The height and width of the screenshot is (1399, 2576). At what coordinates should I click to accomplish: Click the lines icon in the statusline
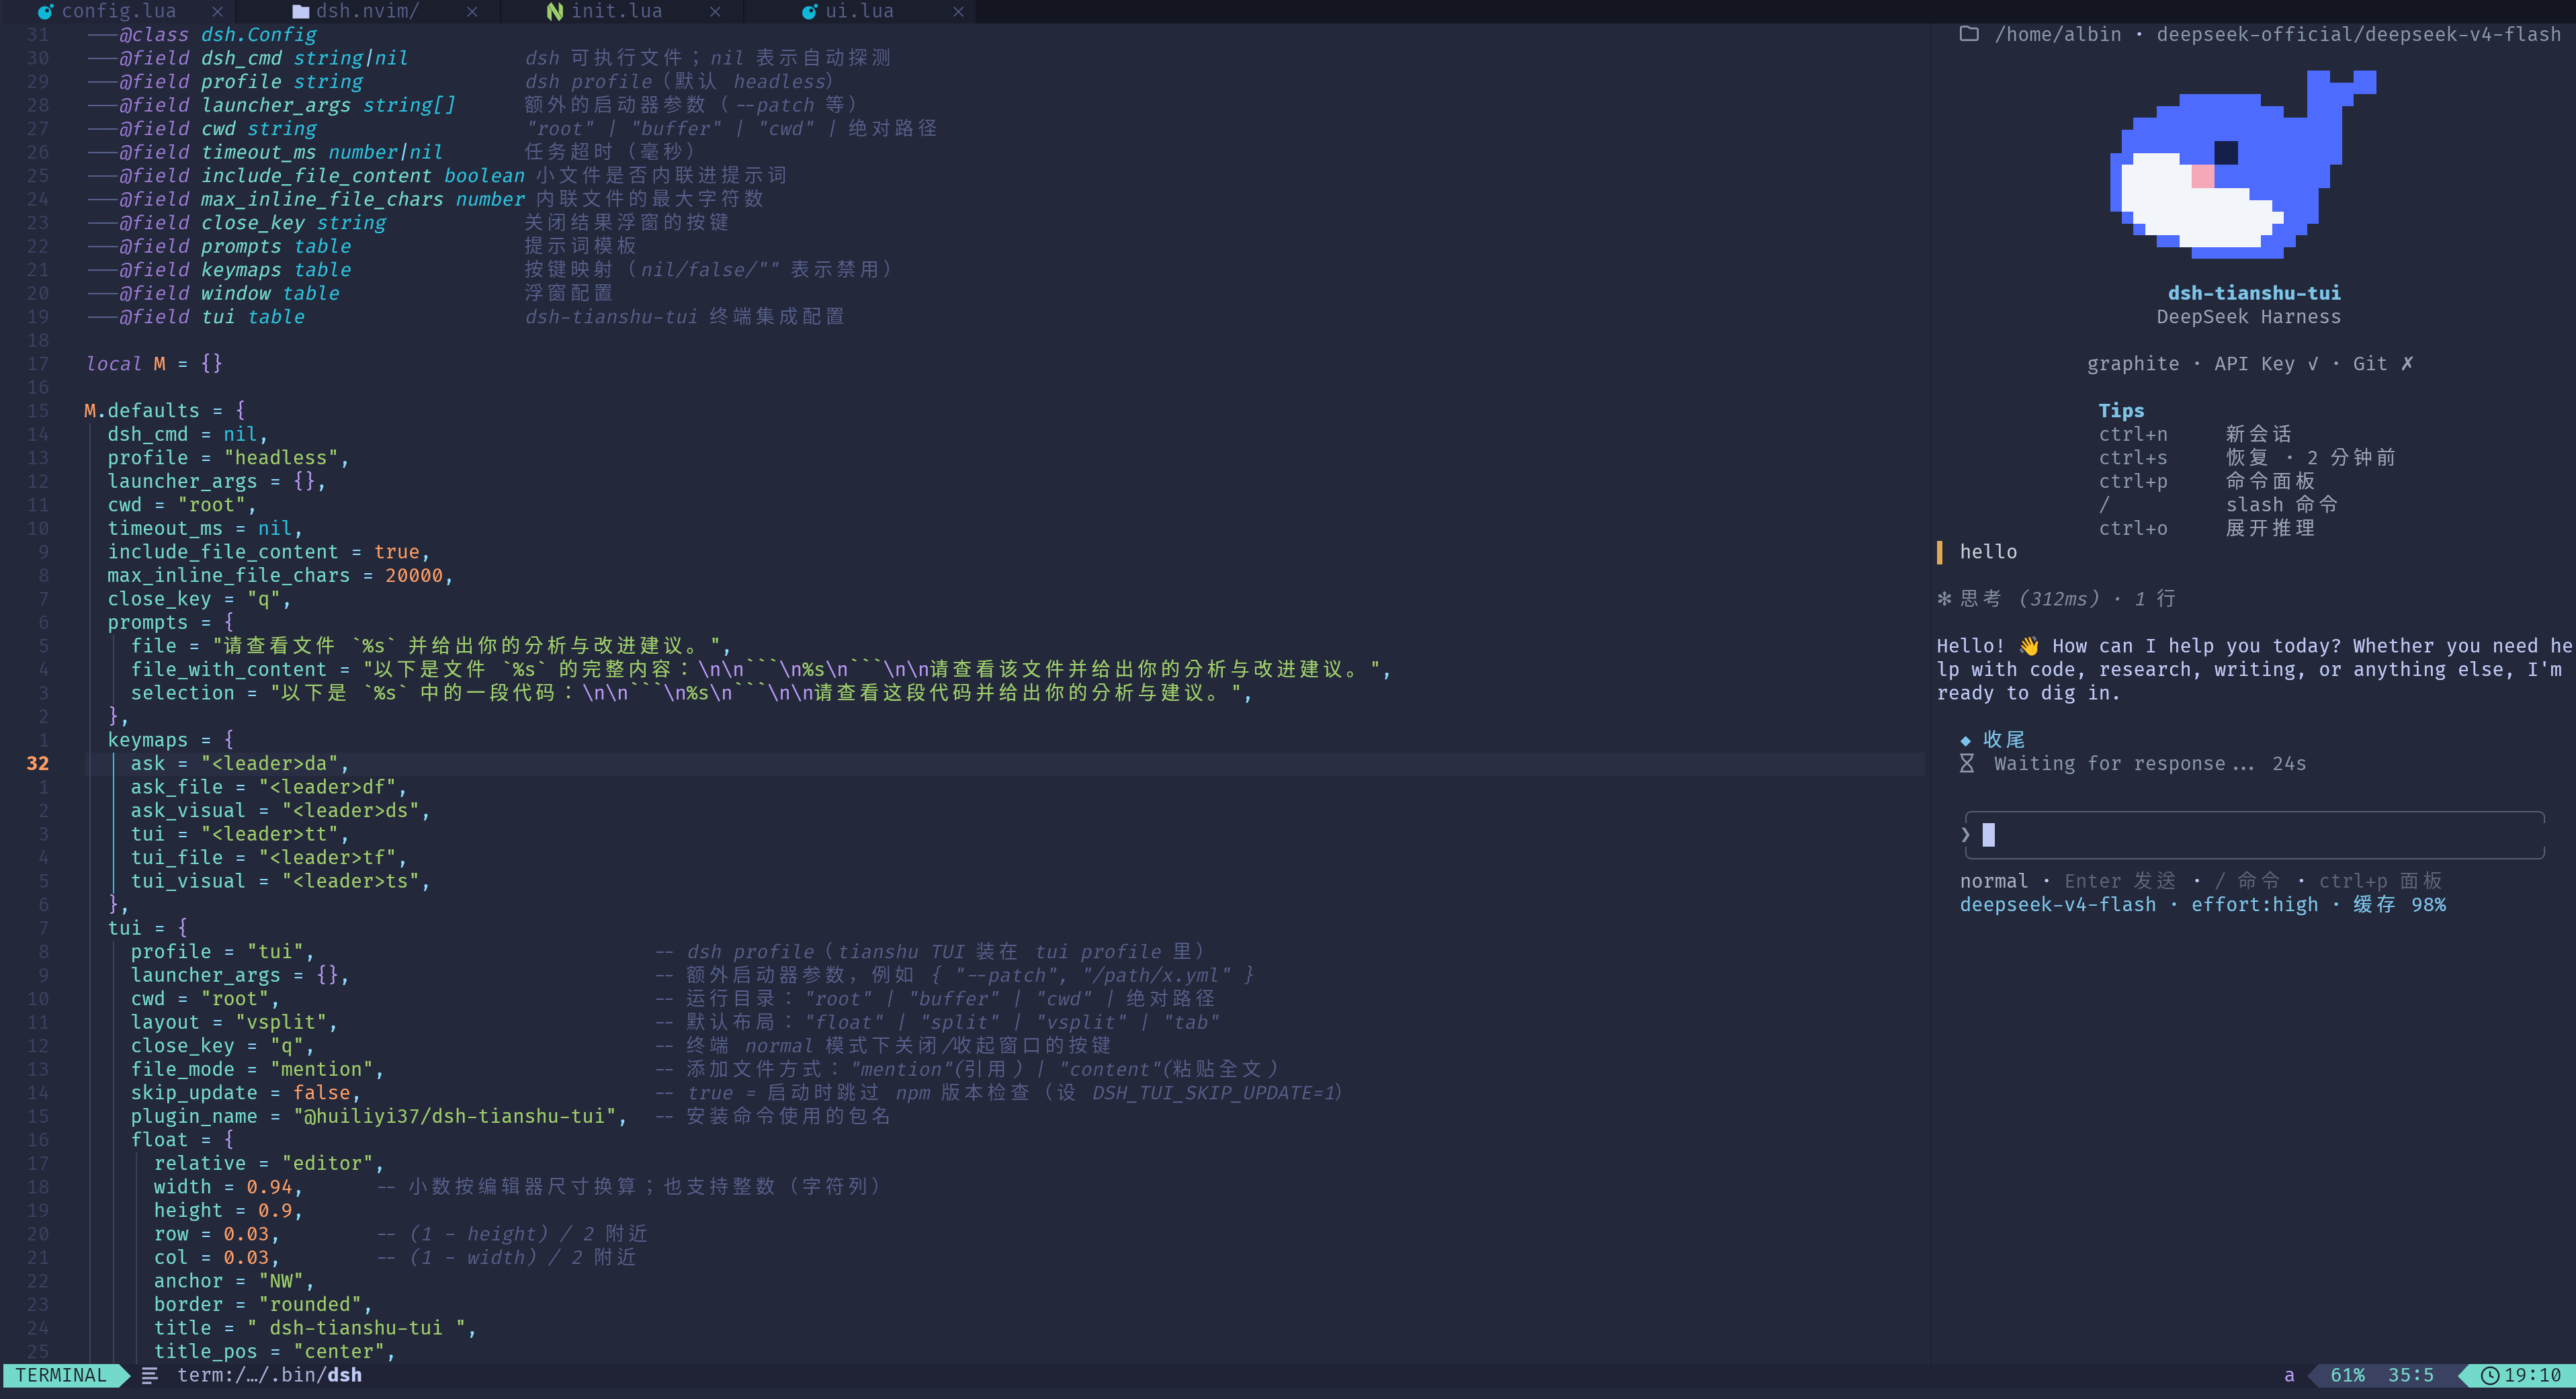pos(150,1376)
